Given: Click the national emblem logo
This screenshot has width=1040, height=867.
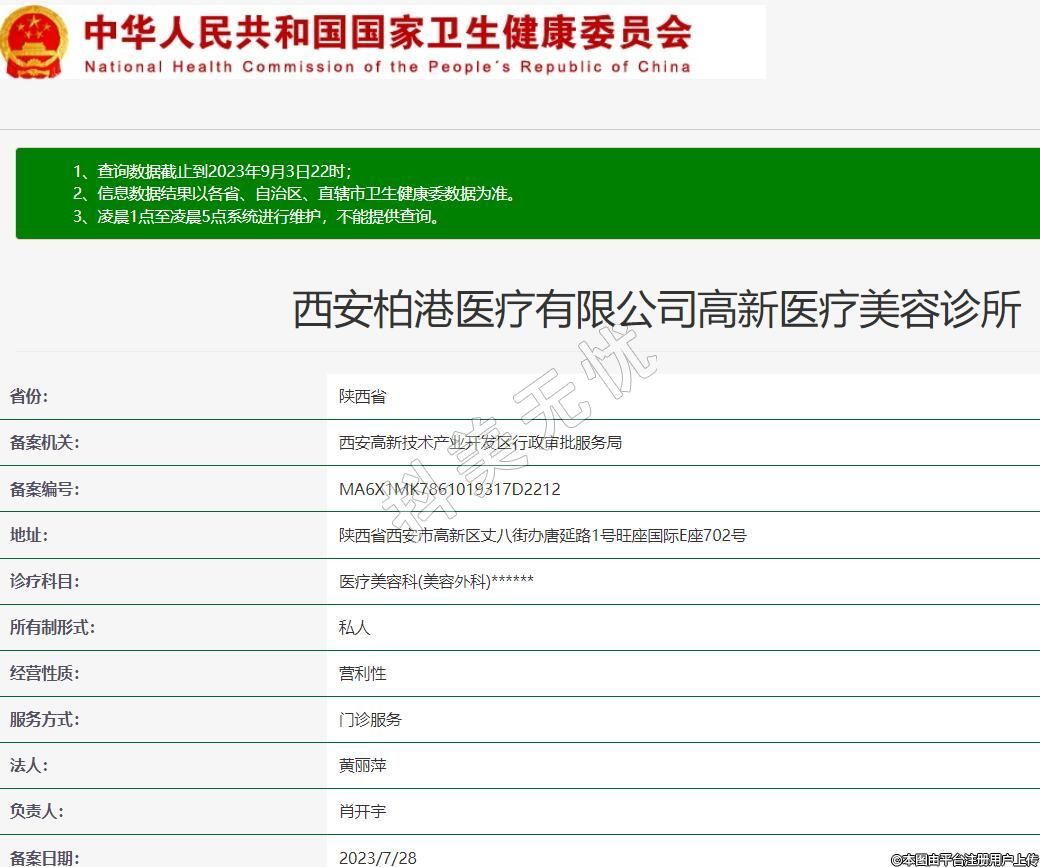Looking at the screenshot, I should point(33,40).
